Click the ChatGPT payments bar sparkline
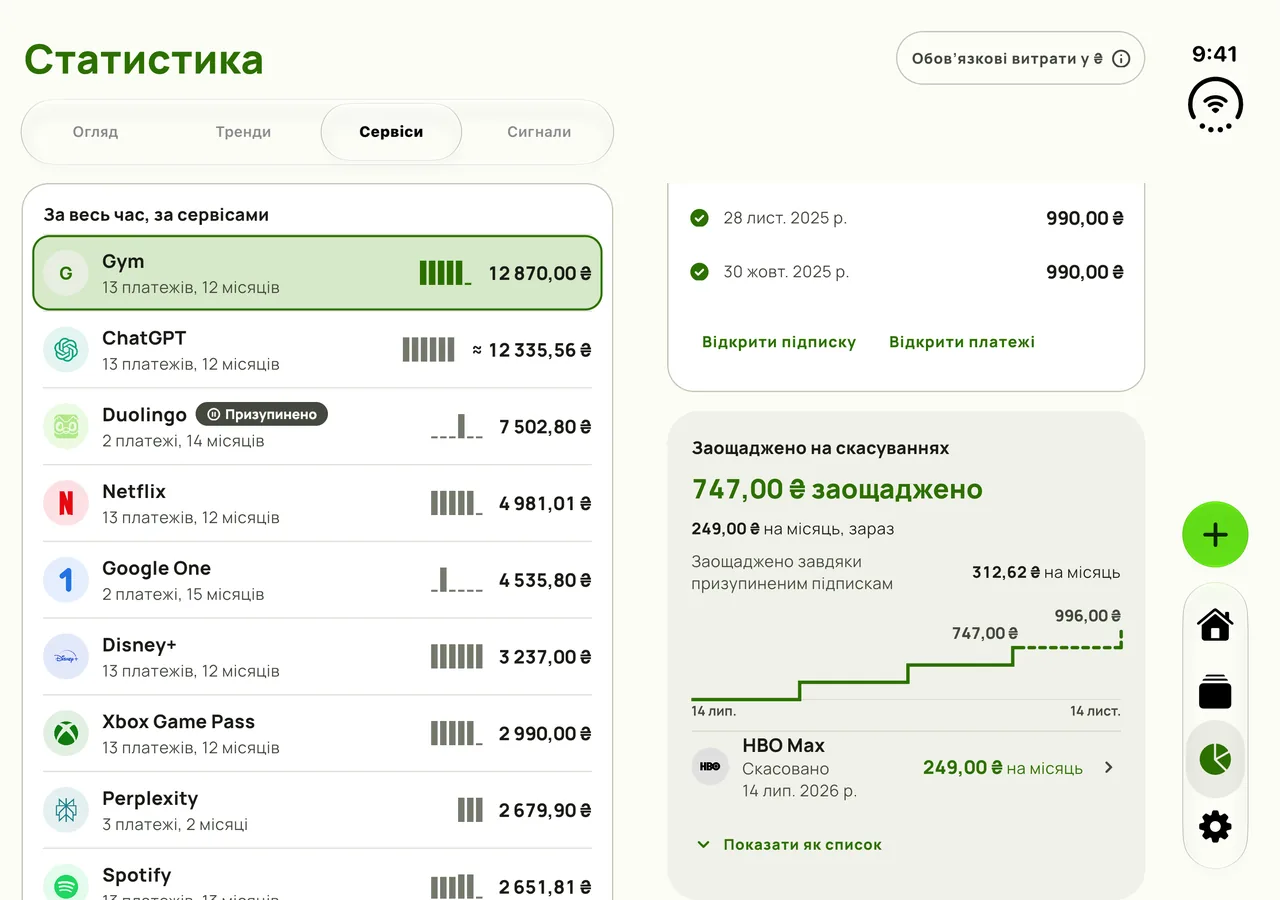This screenshot has height=900, width=1280. coord(428,350)
